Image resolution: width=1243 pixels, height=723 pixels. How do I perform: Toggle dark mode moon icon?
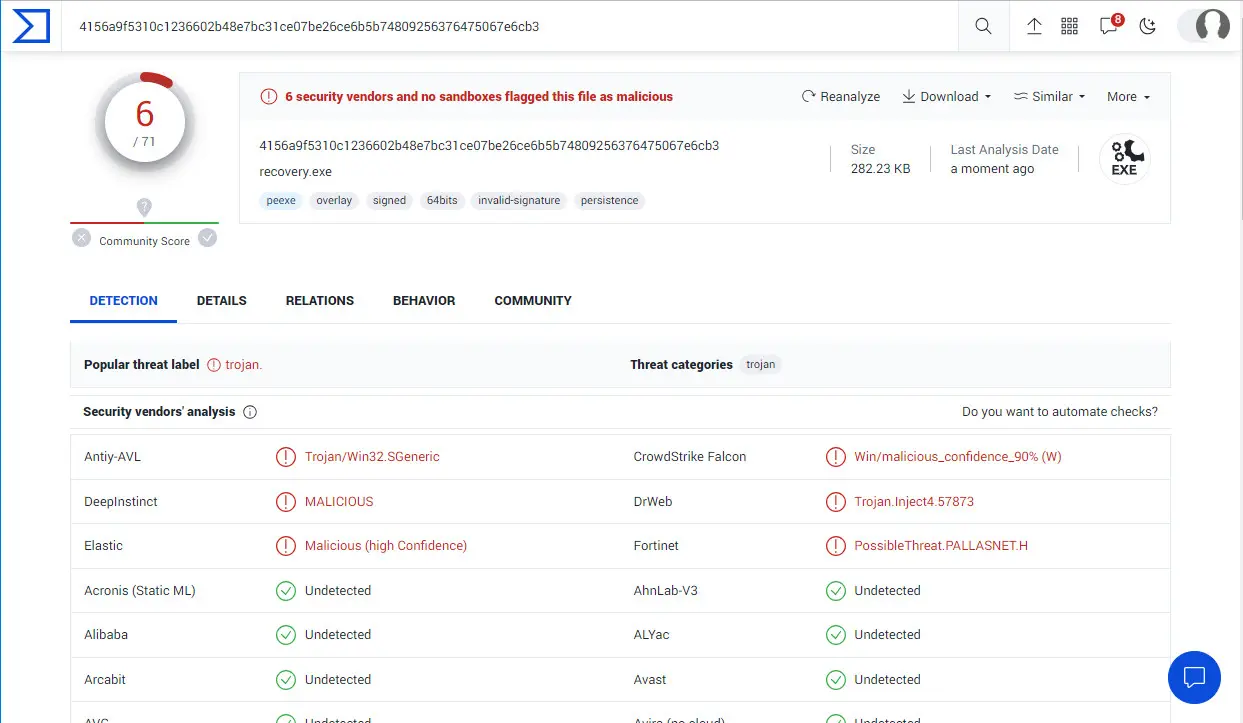[1147, 27]
